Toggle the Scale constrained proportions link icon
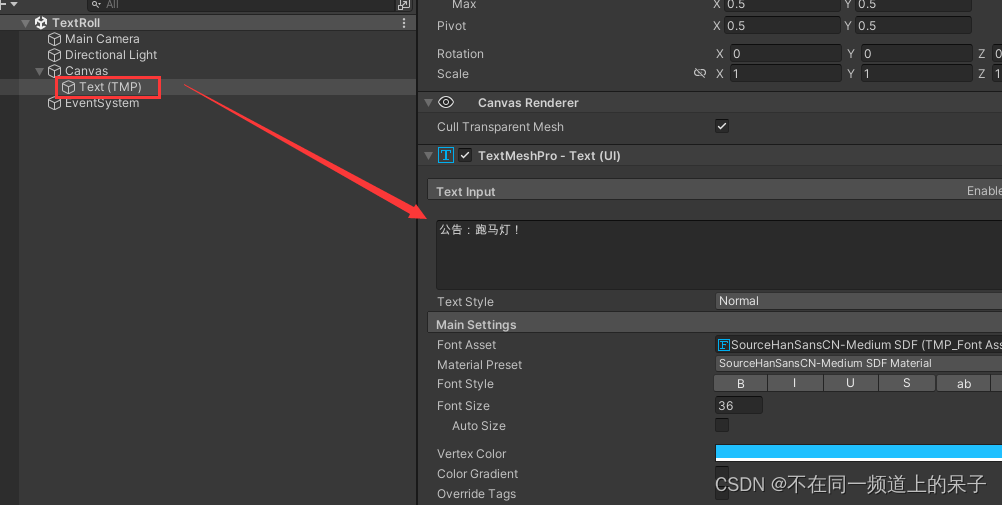 pos(700,74)
